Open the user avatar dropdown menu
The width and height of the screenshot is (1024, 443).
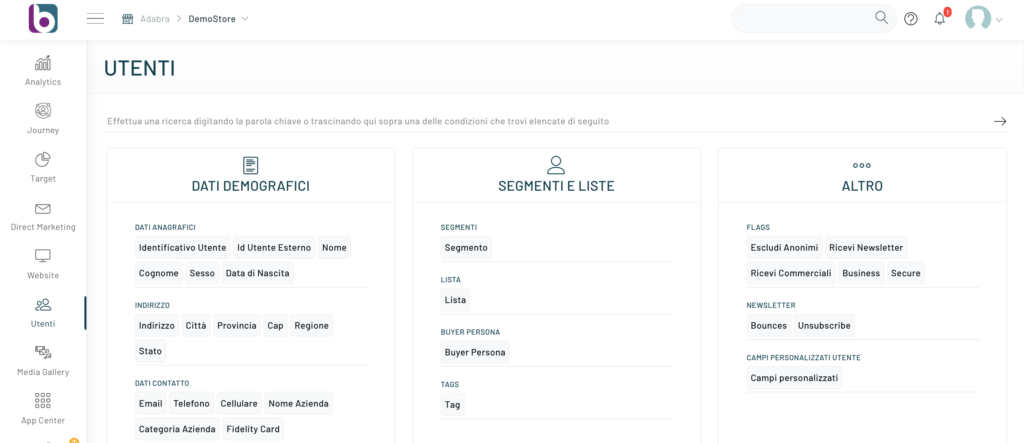pos(983,18)
